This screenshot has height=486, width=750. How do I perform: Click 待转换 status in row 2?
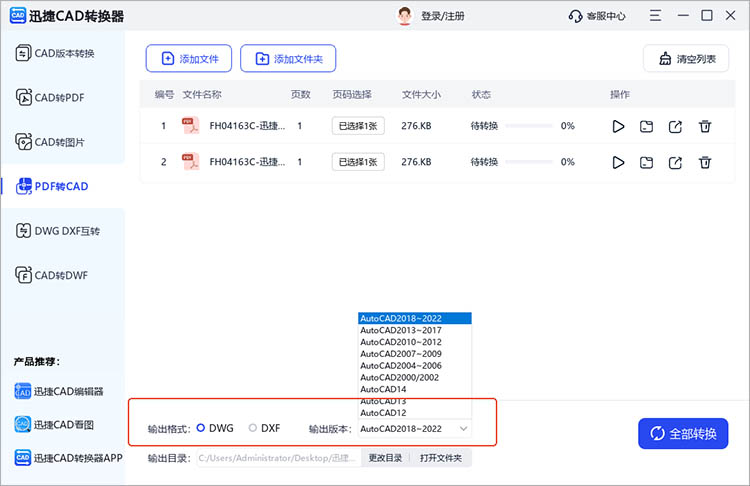(484, 162)
